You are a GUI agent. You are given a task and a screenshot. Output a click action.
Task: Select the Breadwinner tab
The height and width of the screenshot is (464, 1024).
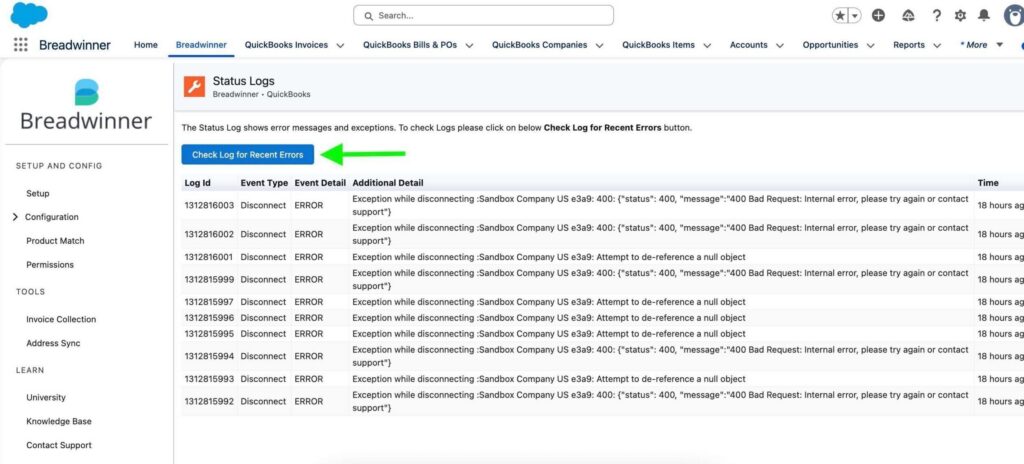click(x=201, y=45)
